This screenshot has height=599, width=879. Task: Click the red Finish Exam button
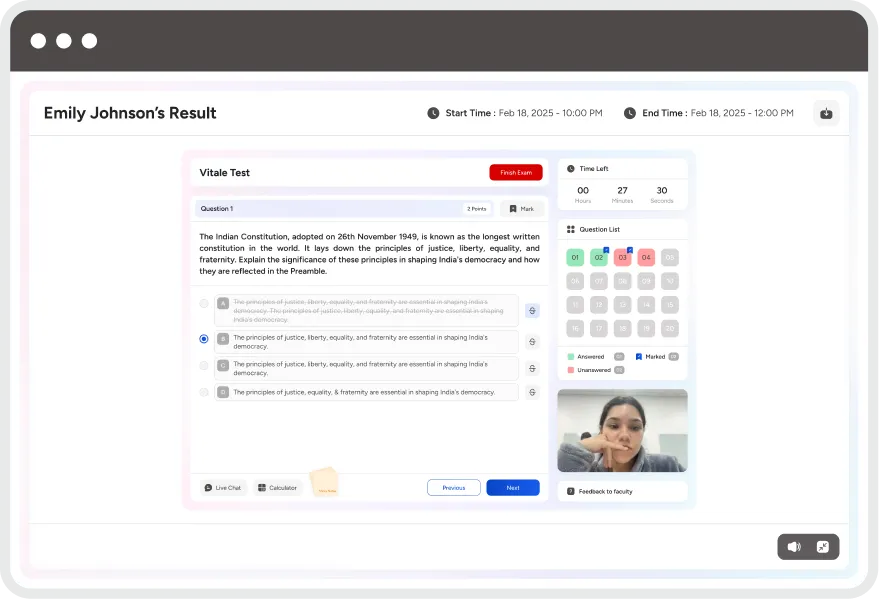pyautogui.click(x=515, y=173)
